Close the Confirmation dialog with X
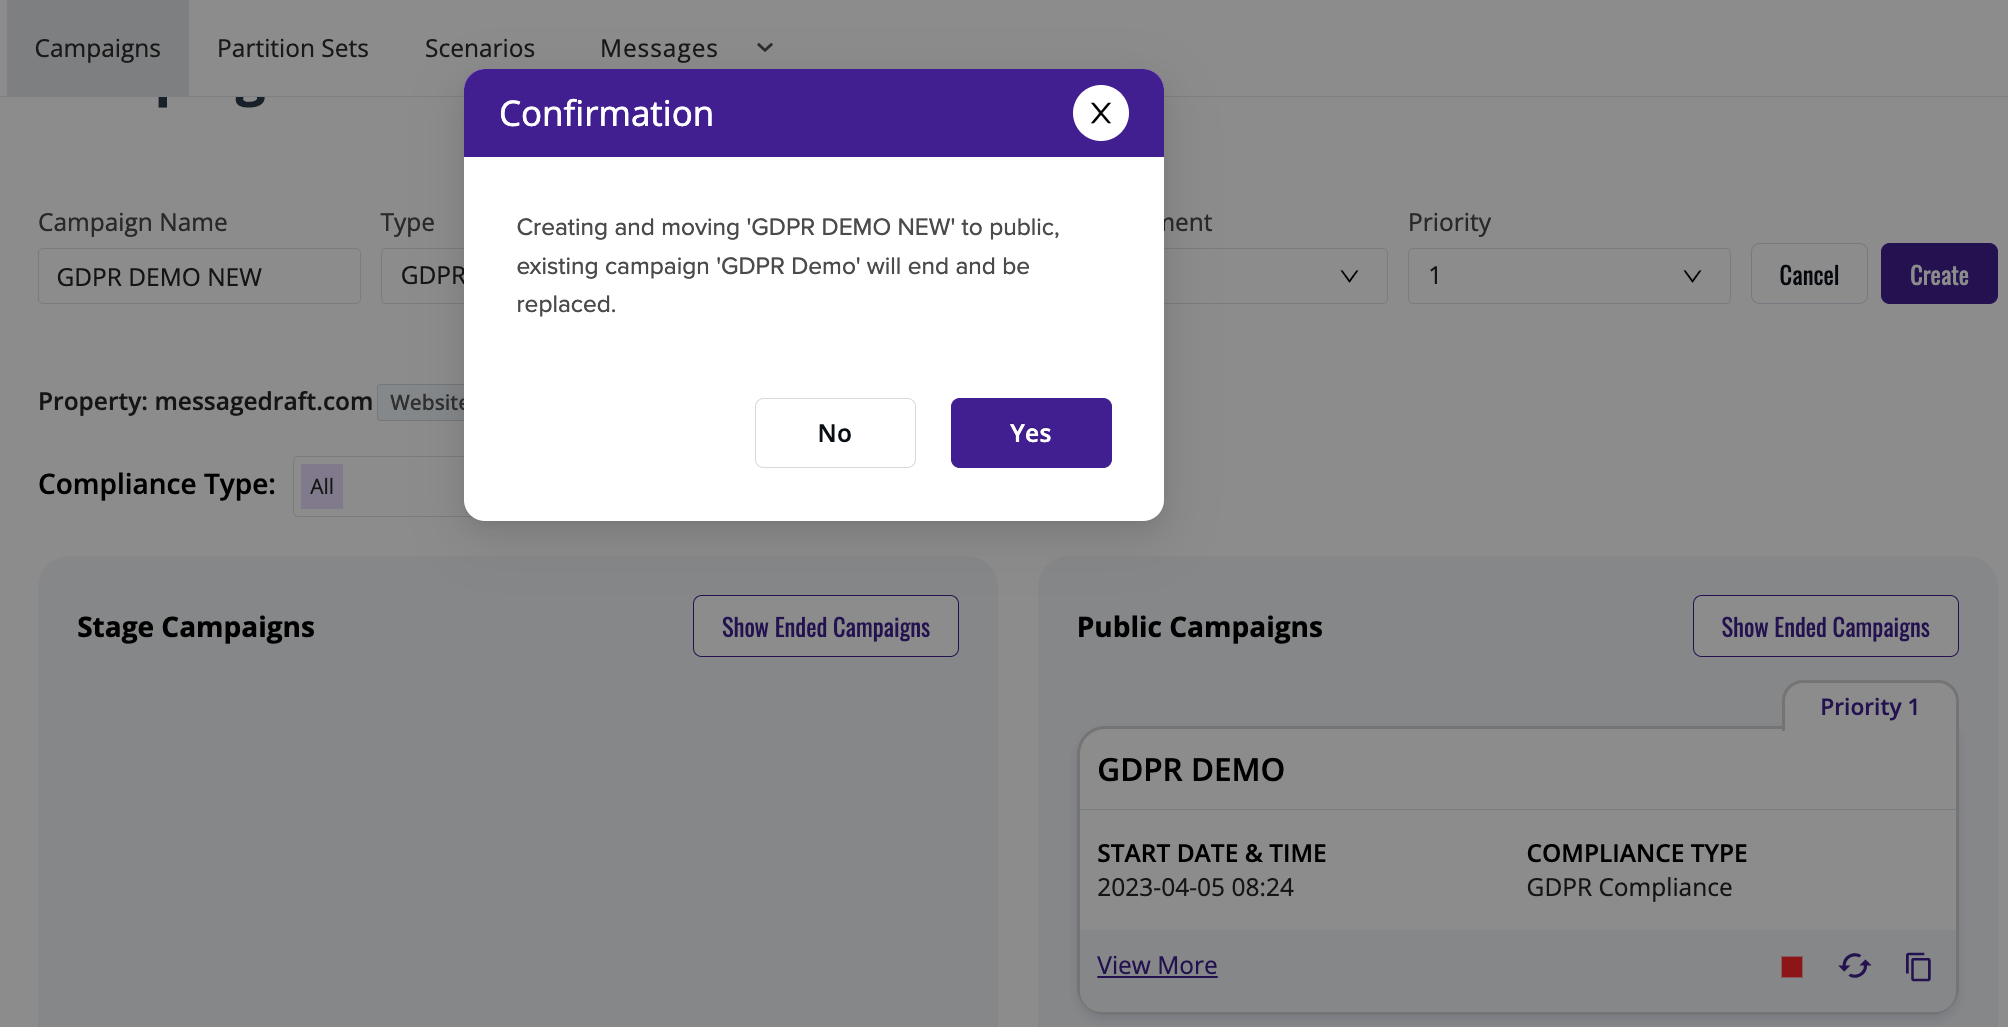 1100,113
